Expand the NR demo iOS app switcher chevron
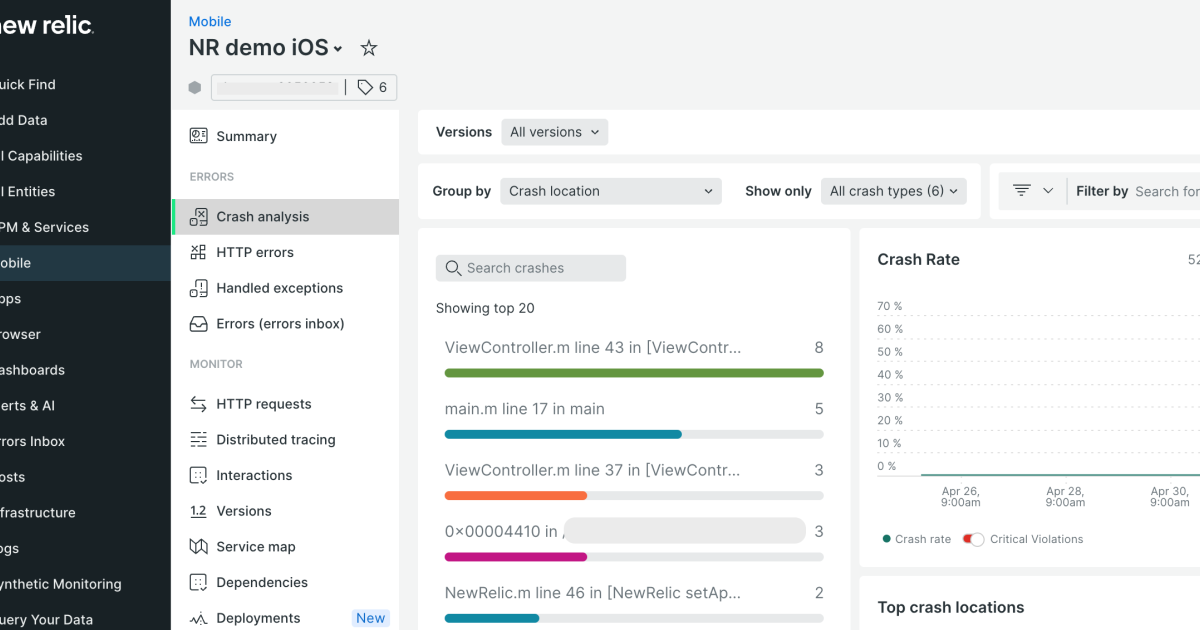The height and width of the screenshot is (630, 1200). tap(337, 48)
